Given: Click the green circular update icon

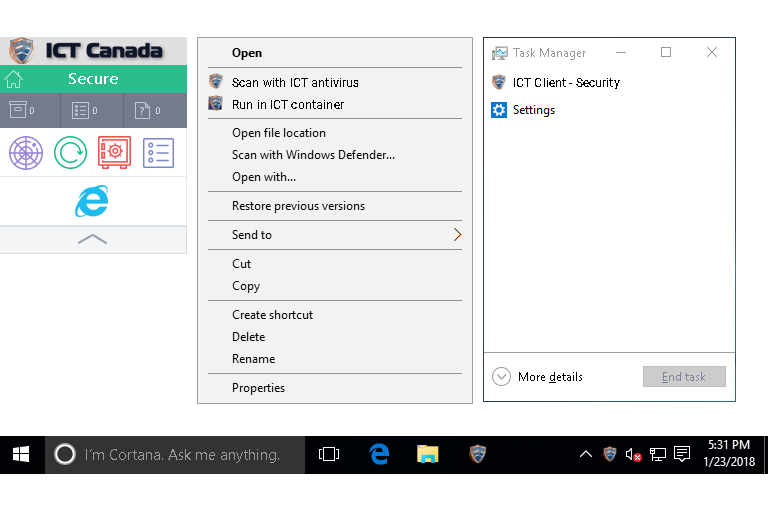Looking at the screenshot, I should click(x=70, y=152).
